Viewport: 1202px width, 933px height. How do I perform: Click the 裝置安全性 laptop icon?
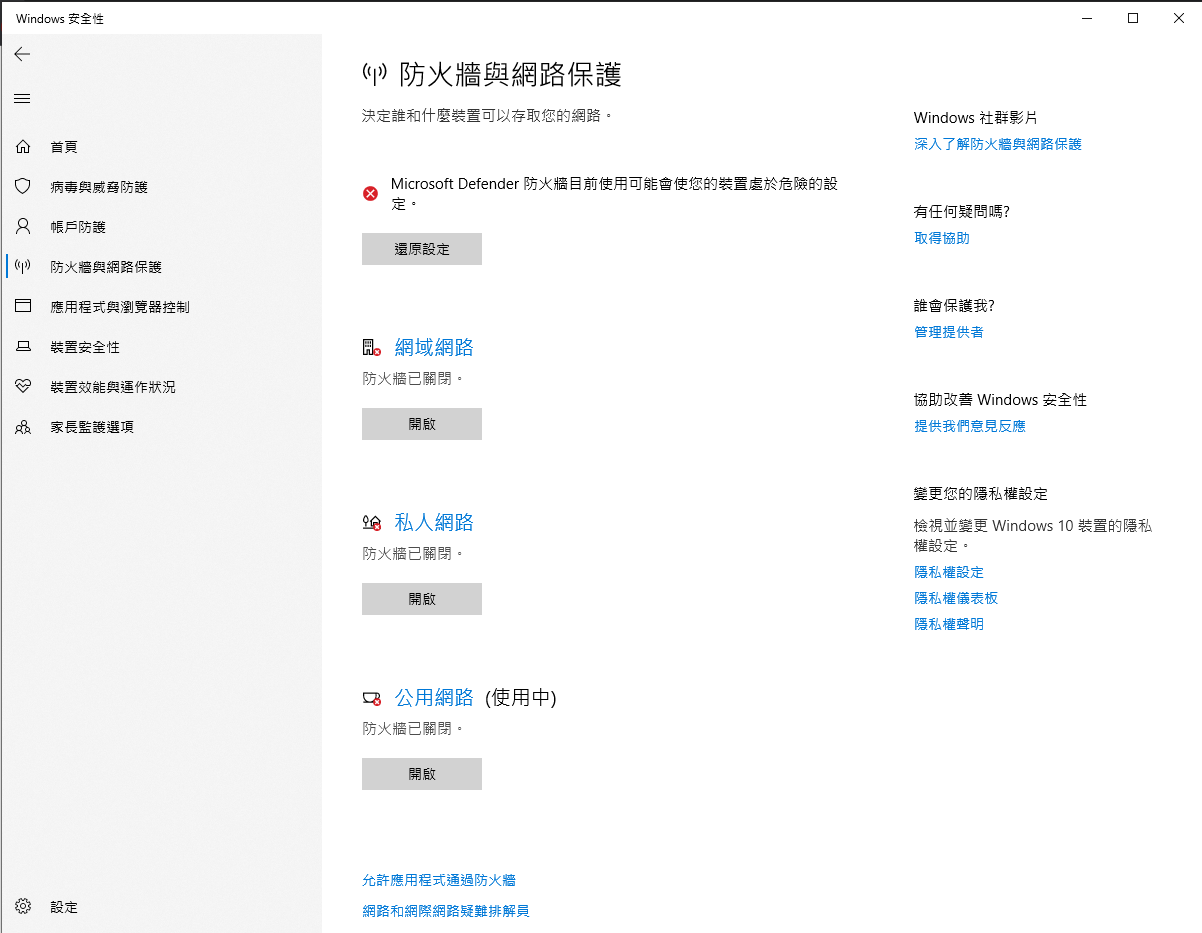(x=23, y=347)
